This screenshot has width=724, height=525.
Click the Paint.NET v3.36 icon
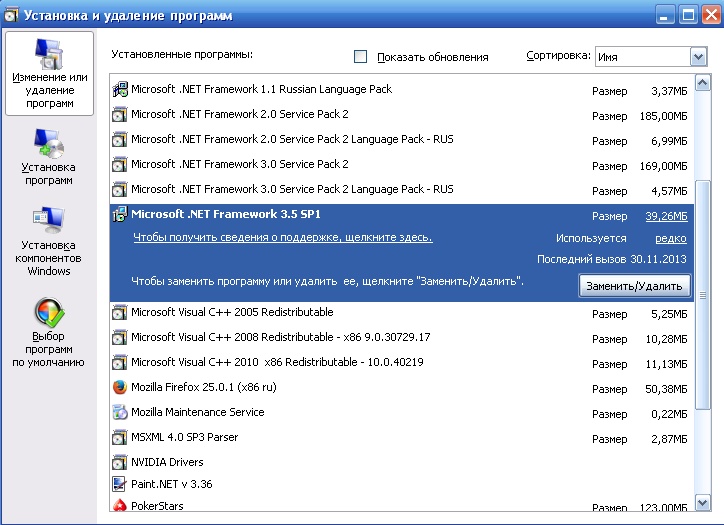pos(120,484)
